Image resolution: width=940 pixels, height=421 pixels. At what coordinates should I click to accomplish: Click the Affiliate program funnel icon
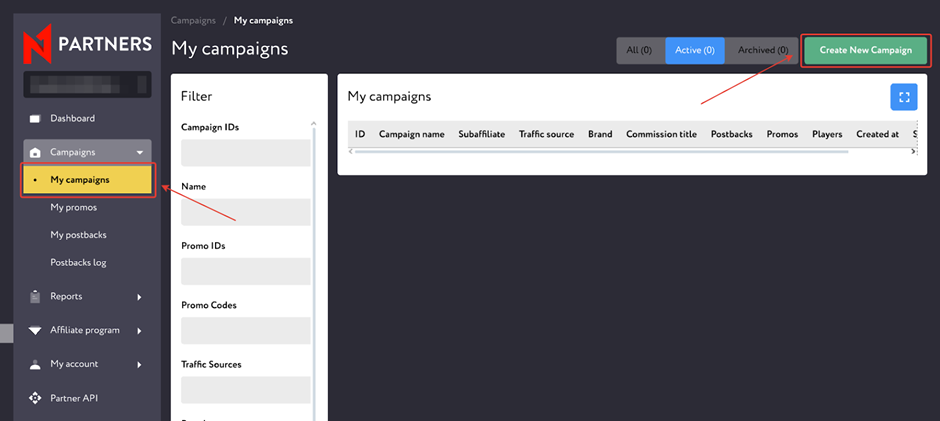tap(35, 331)
